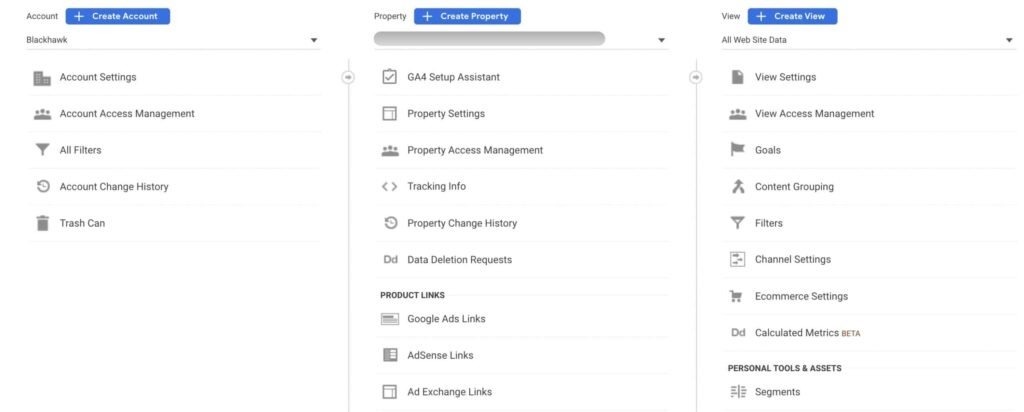Click the Data Deletion Requests Dd icon
The height and width of the screenshot is (412, 1024).
(x=390, y=260)
